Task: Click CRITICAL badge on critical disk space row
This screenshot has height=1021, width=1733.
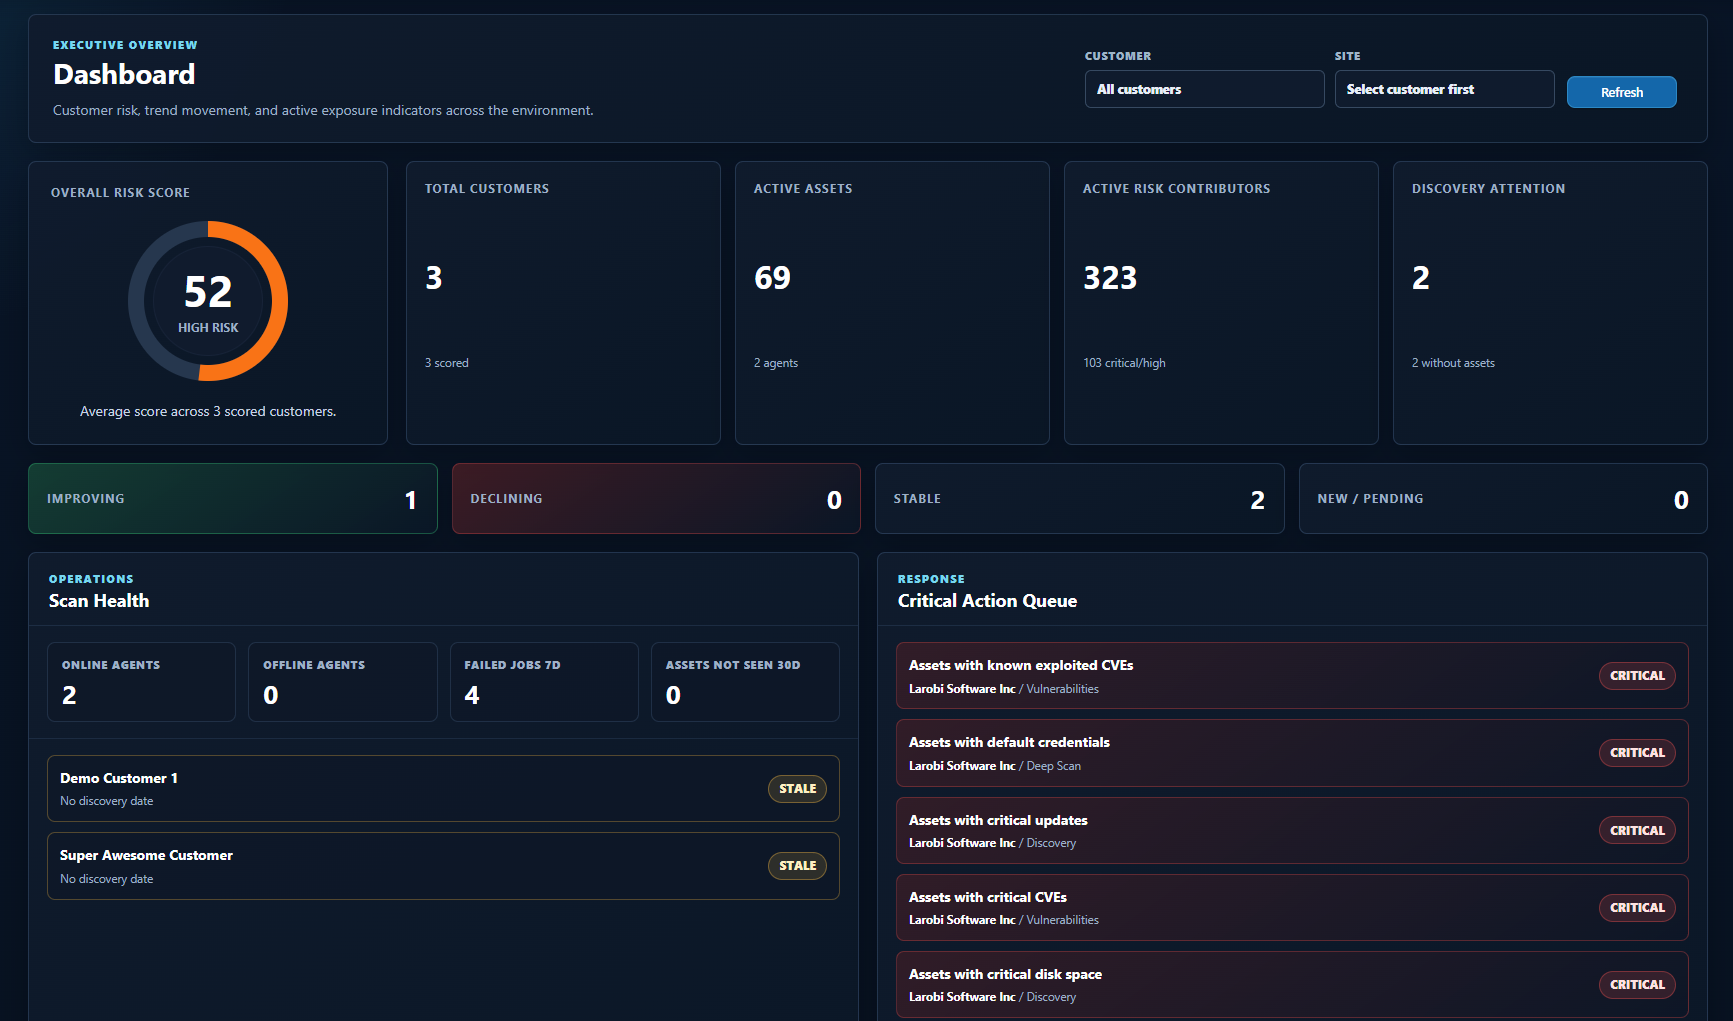Action: click(1637, 985)
